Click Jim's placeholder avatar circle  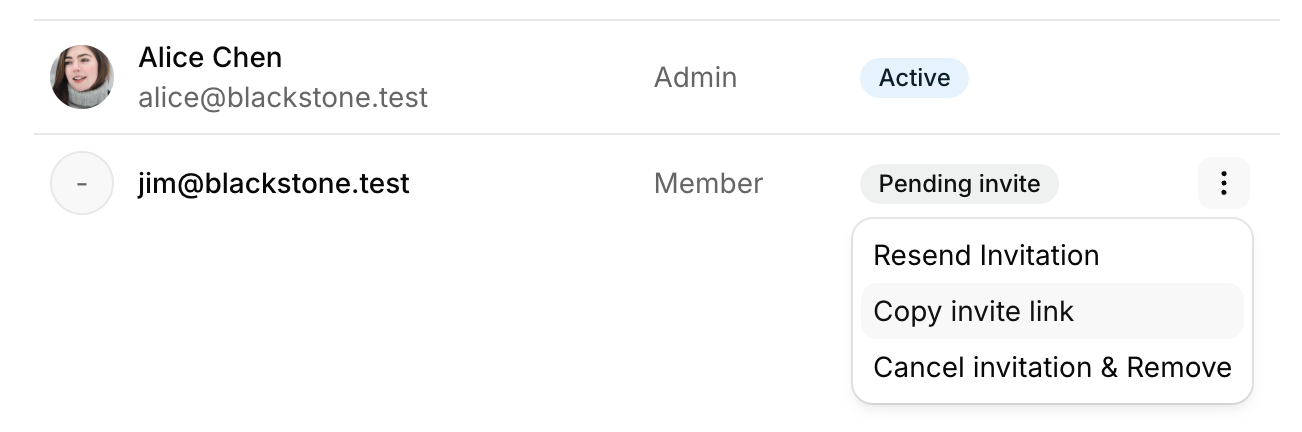(82, 183)
